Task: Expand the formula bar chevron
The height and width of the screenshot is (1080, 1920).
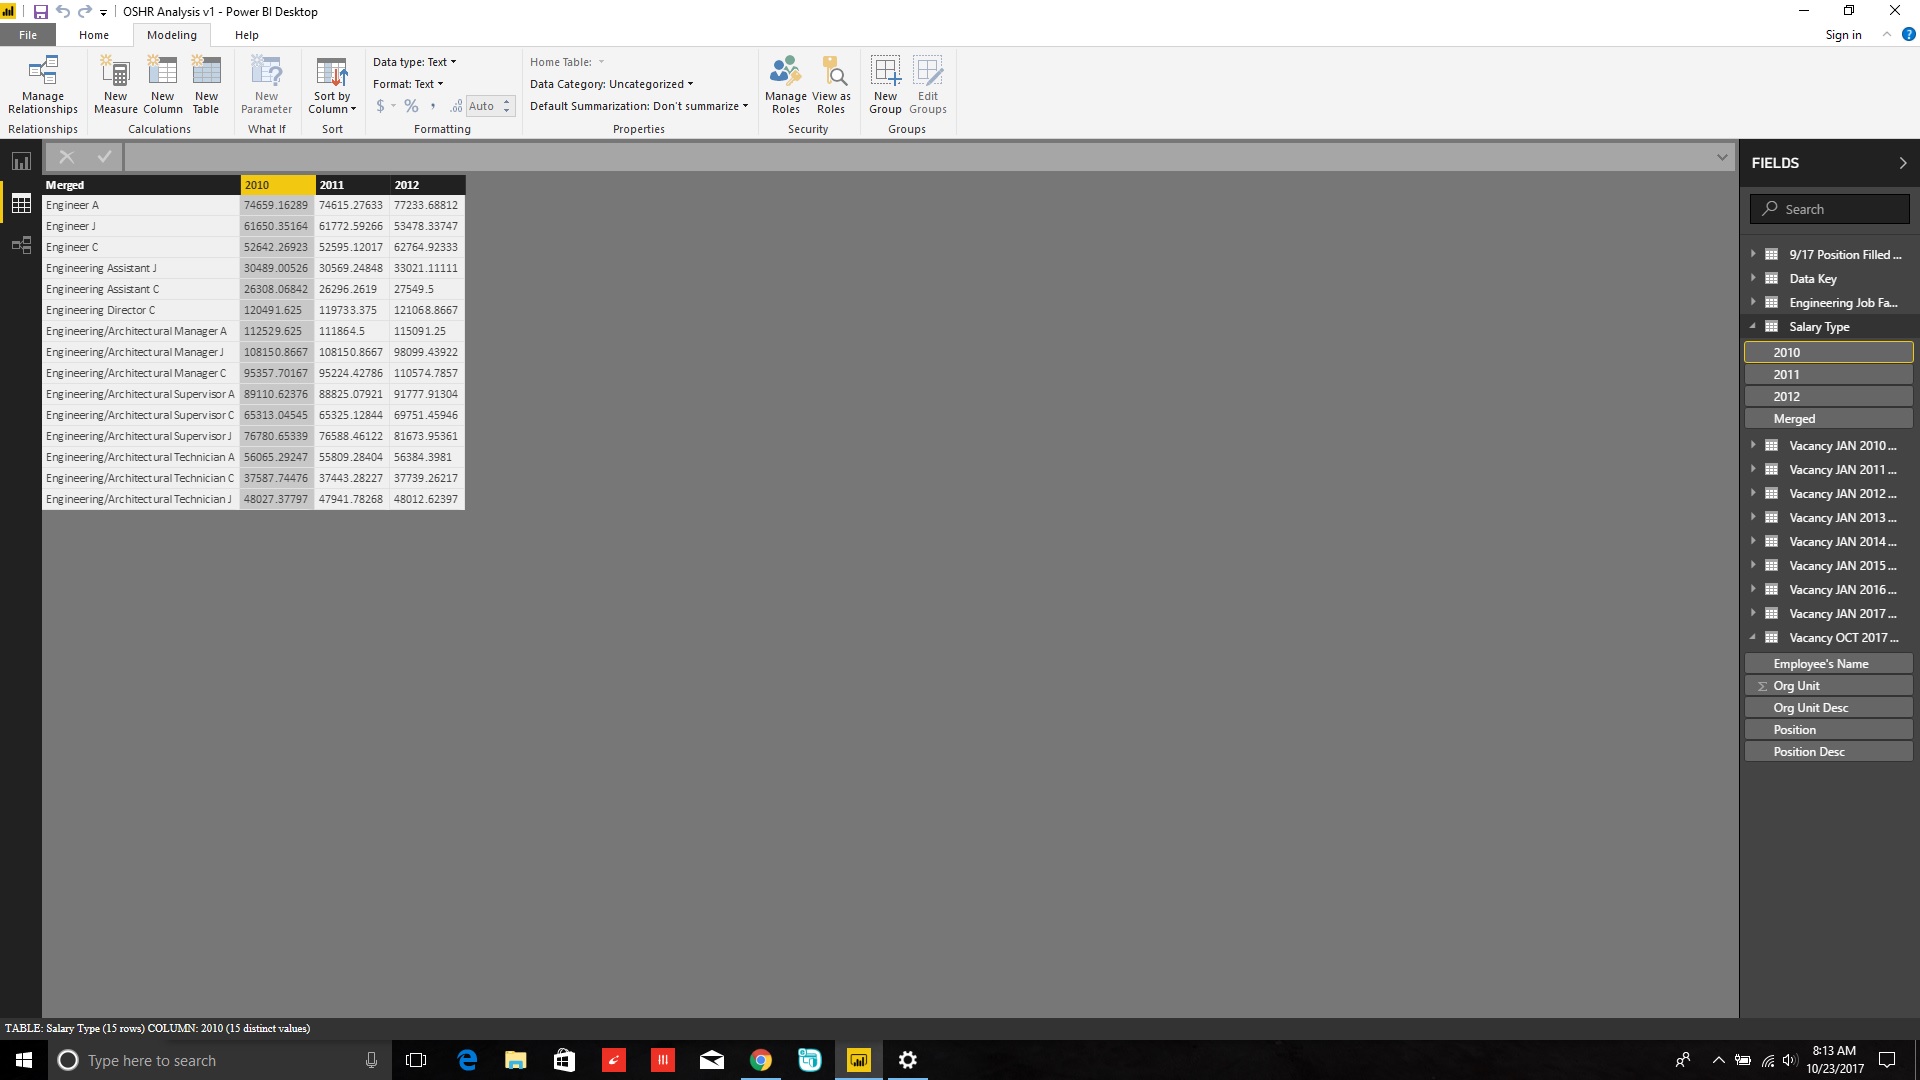Action: [x=1722, y=157]
